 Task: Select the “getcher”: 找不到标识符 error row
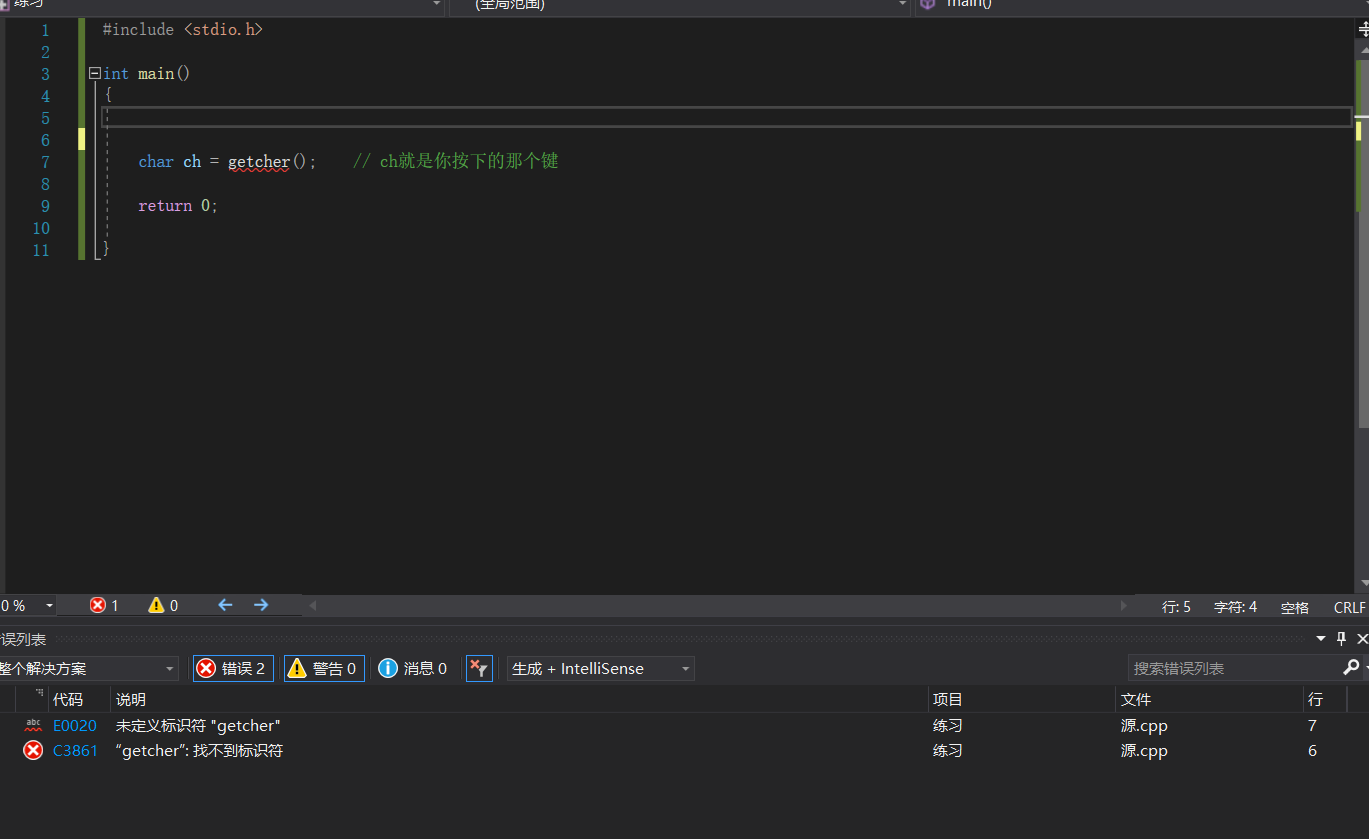[684, 750]
